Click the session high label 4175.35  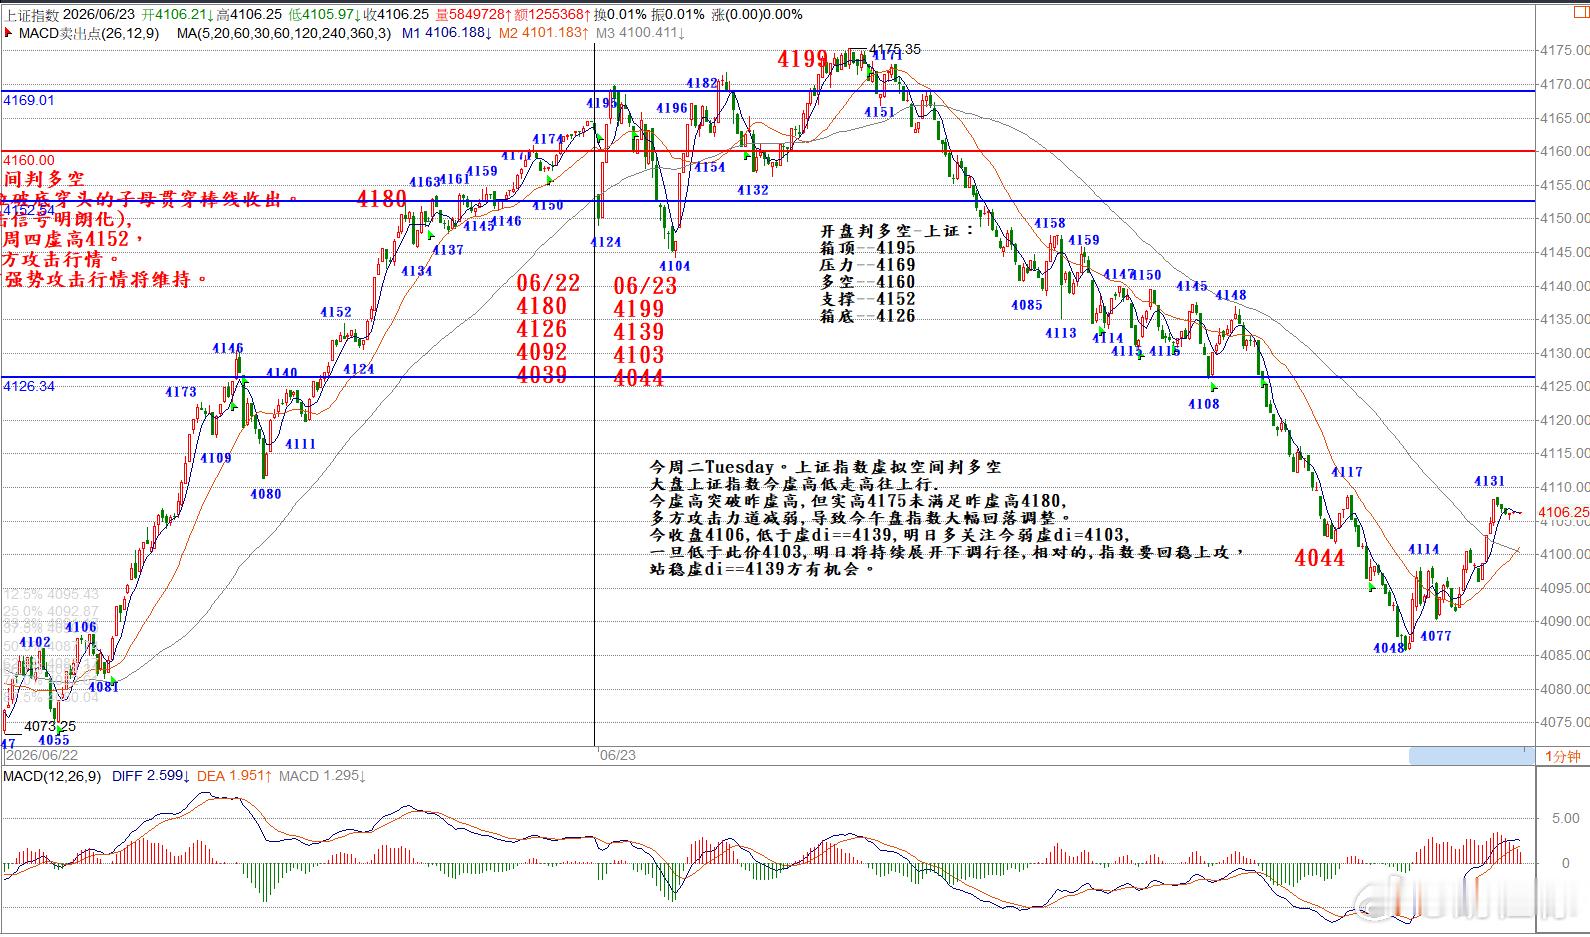895,49
